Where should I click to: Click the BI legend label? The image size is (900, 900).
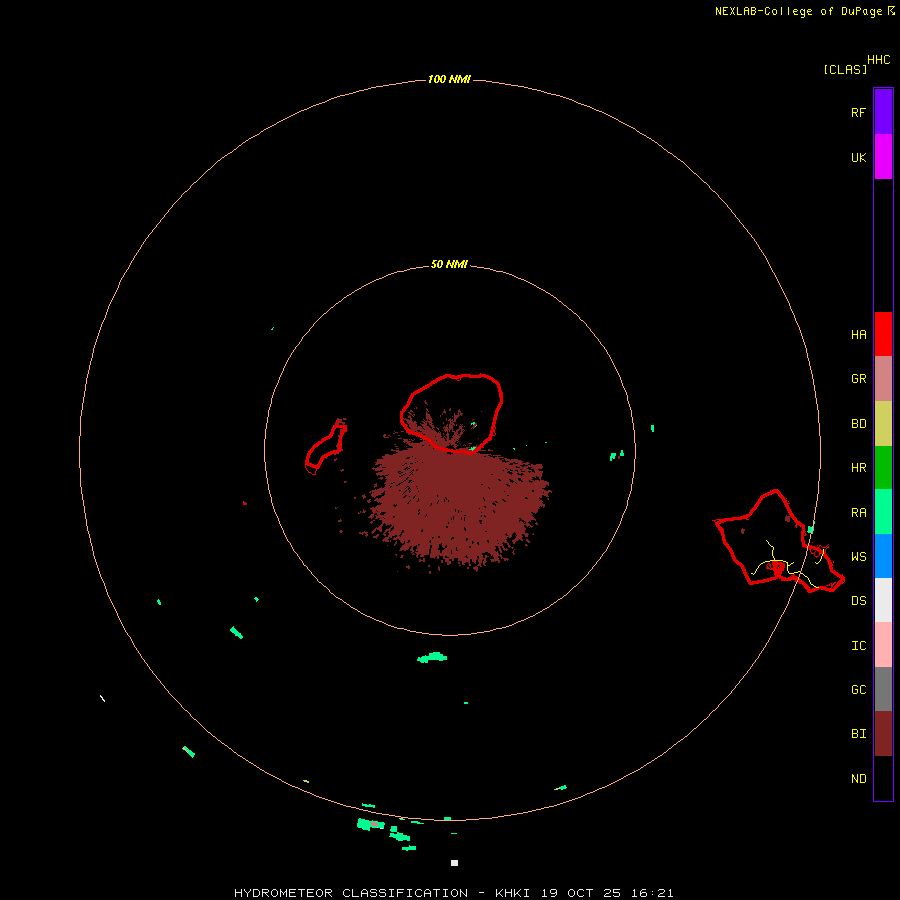coord(858,734)
